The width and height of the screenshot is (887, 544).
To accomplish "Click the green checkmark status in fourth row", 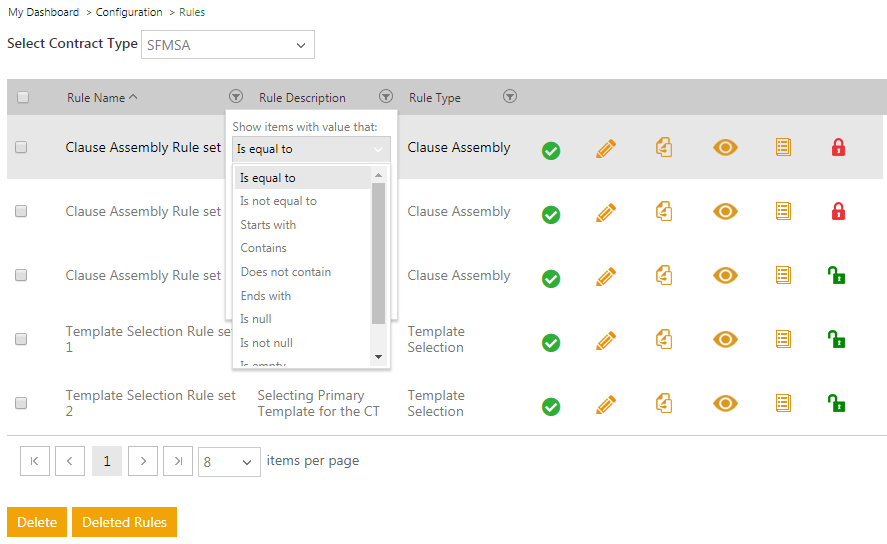I will (550, 343).
